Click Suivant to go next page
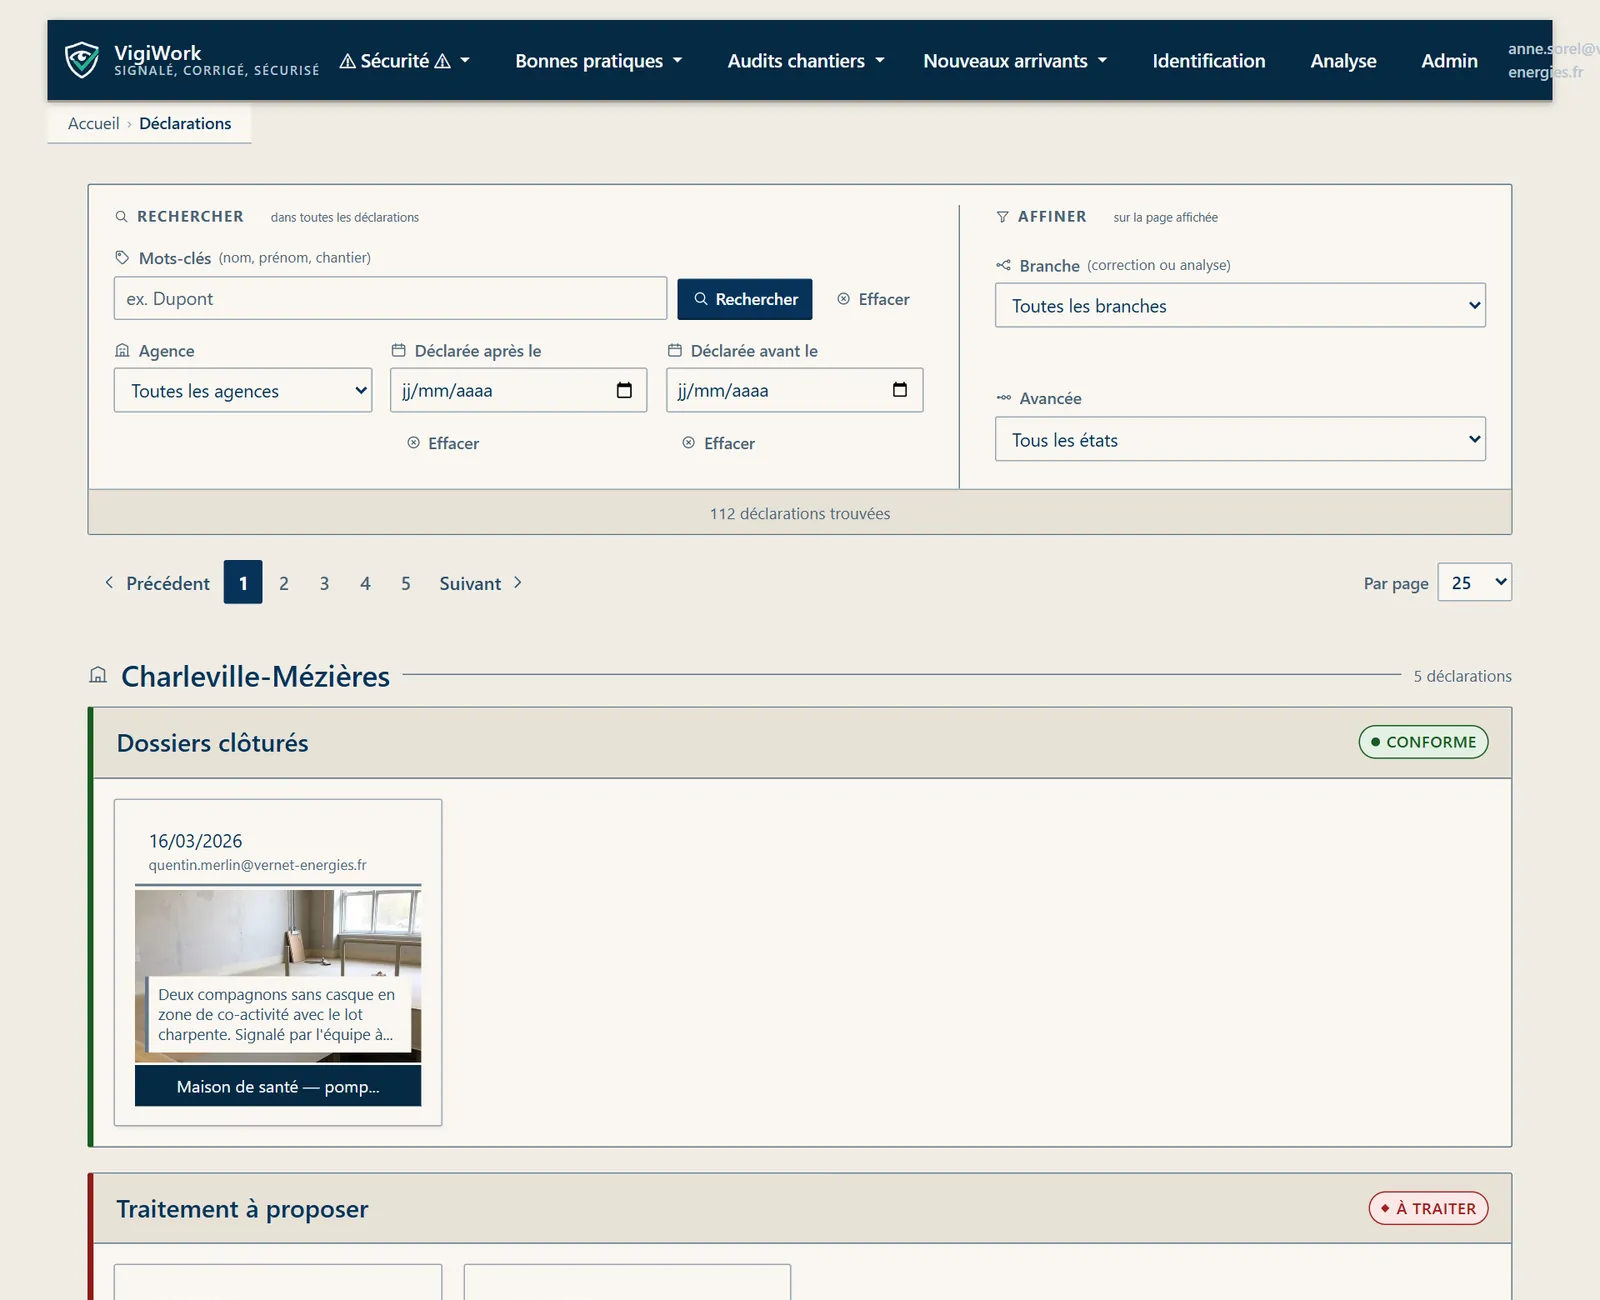 [481, 583]
